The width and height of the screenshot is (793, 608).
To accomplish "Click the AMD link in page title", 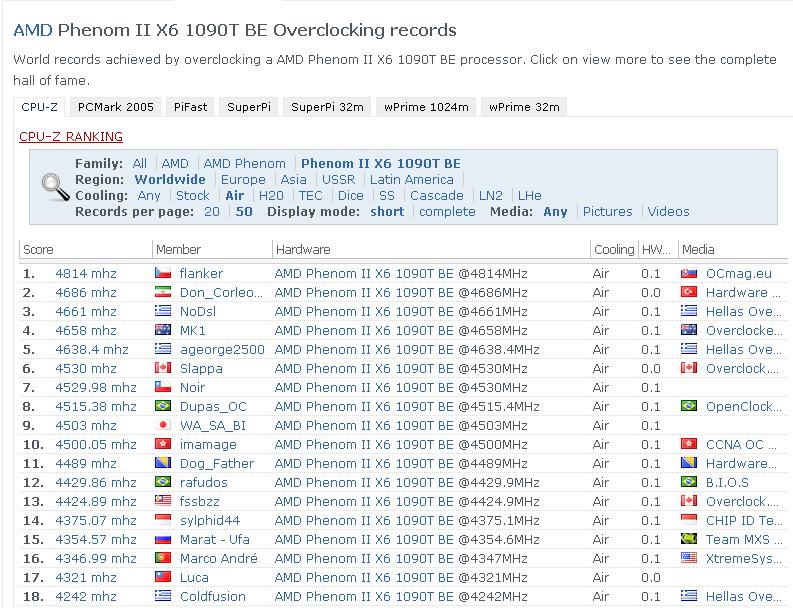I will [33, 30].
